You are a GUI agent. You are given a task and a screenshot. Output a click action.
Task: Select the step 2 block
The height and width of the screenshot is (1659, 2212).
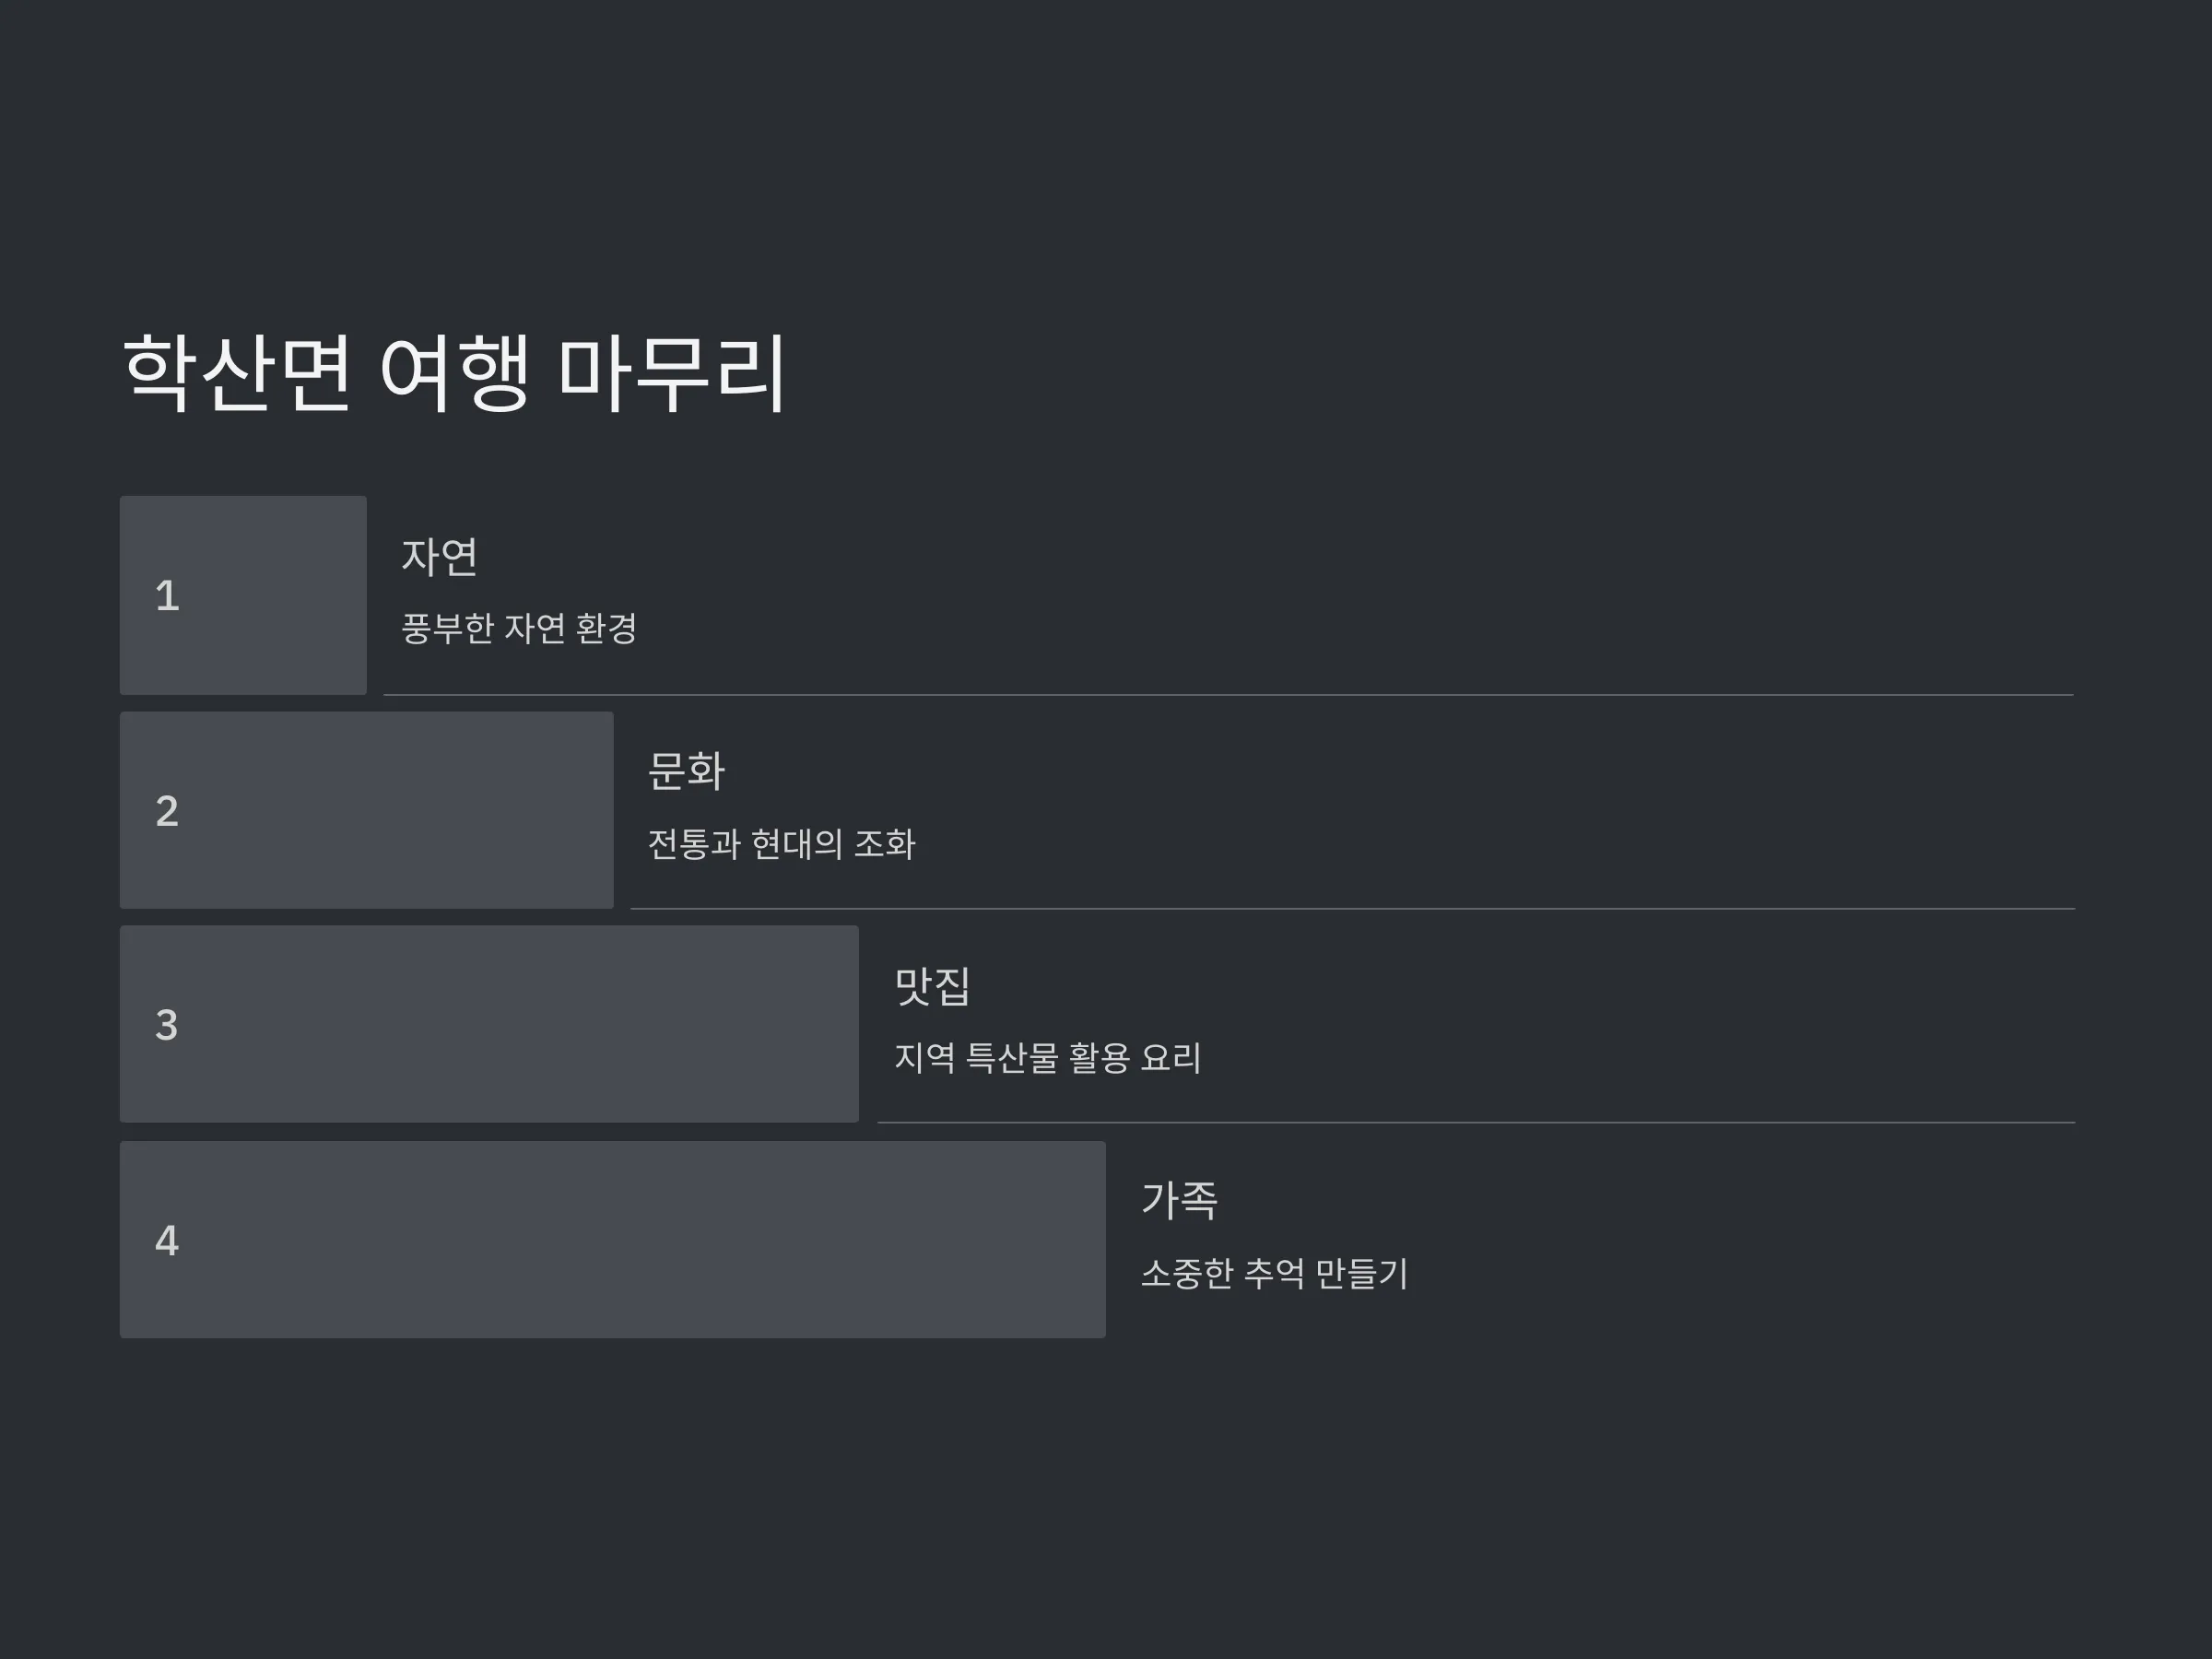[x=366, y=810]
